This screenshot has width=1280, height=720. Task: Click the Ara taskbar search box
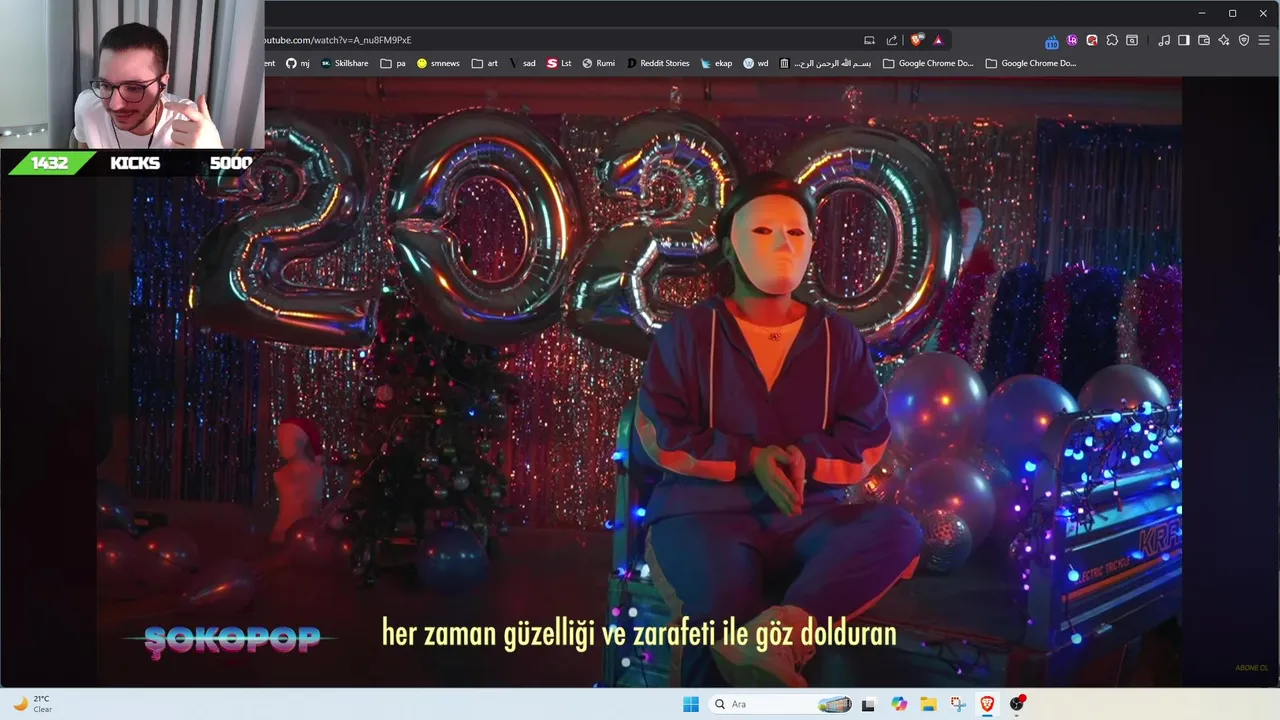782,704
